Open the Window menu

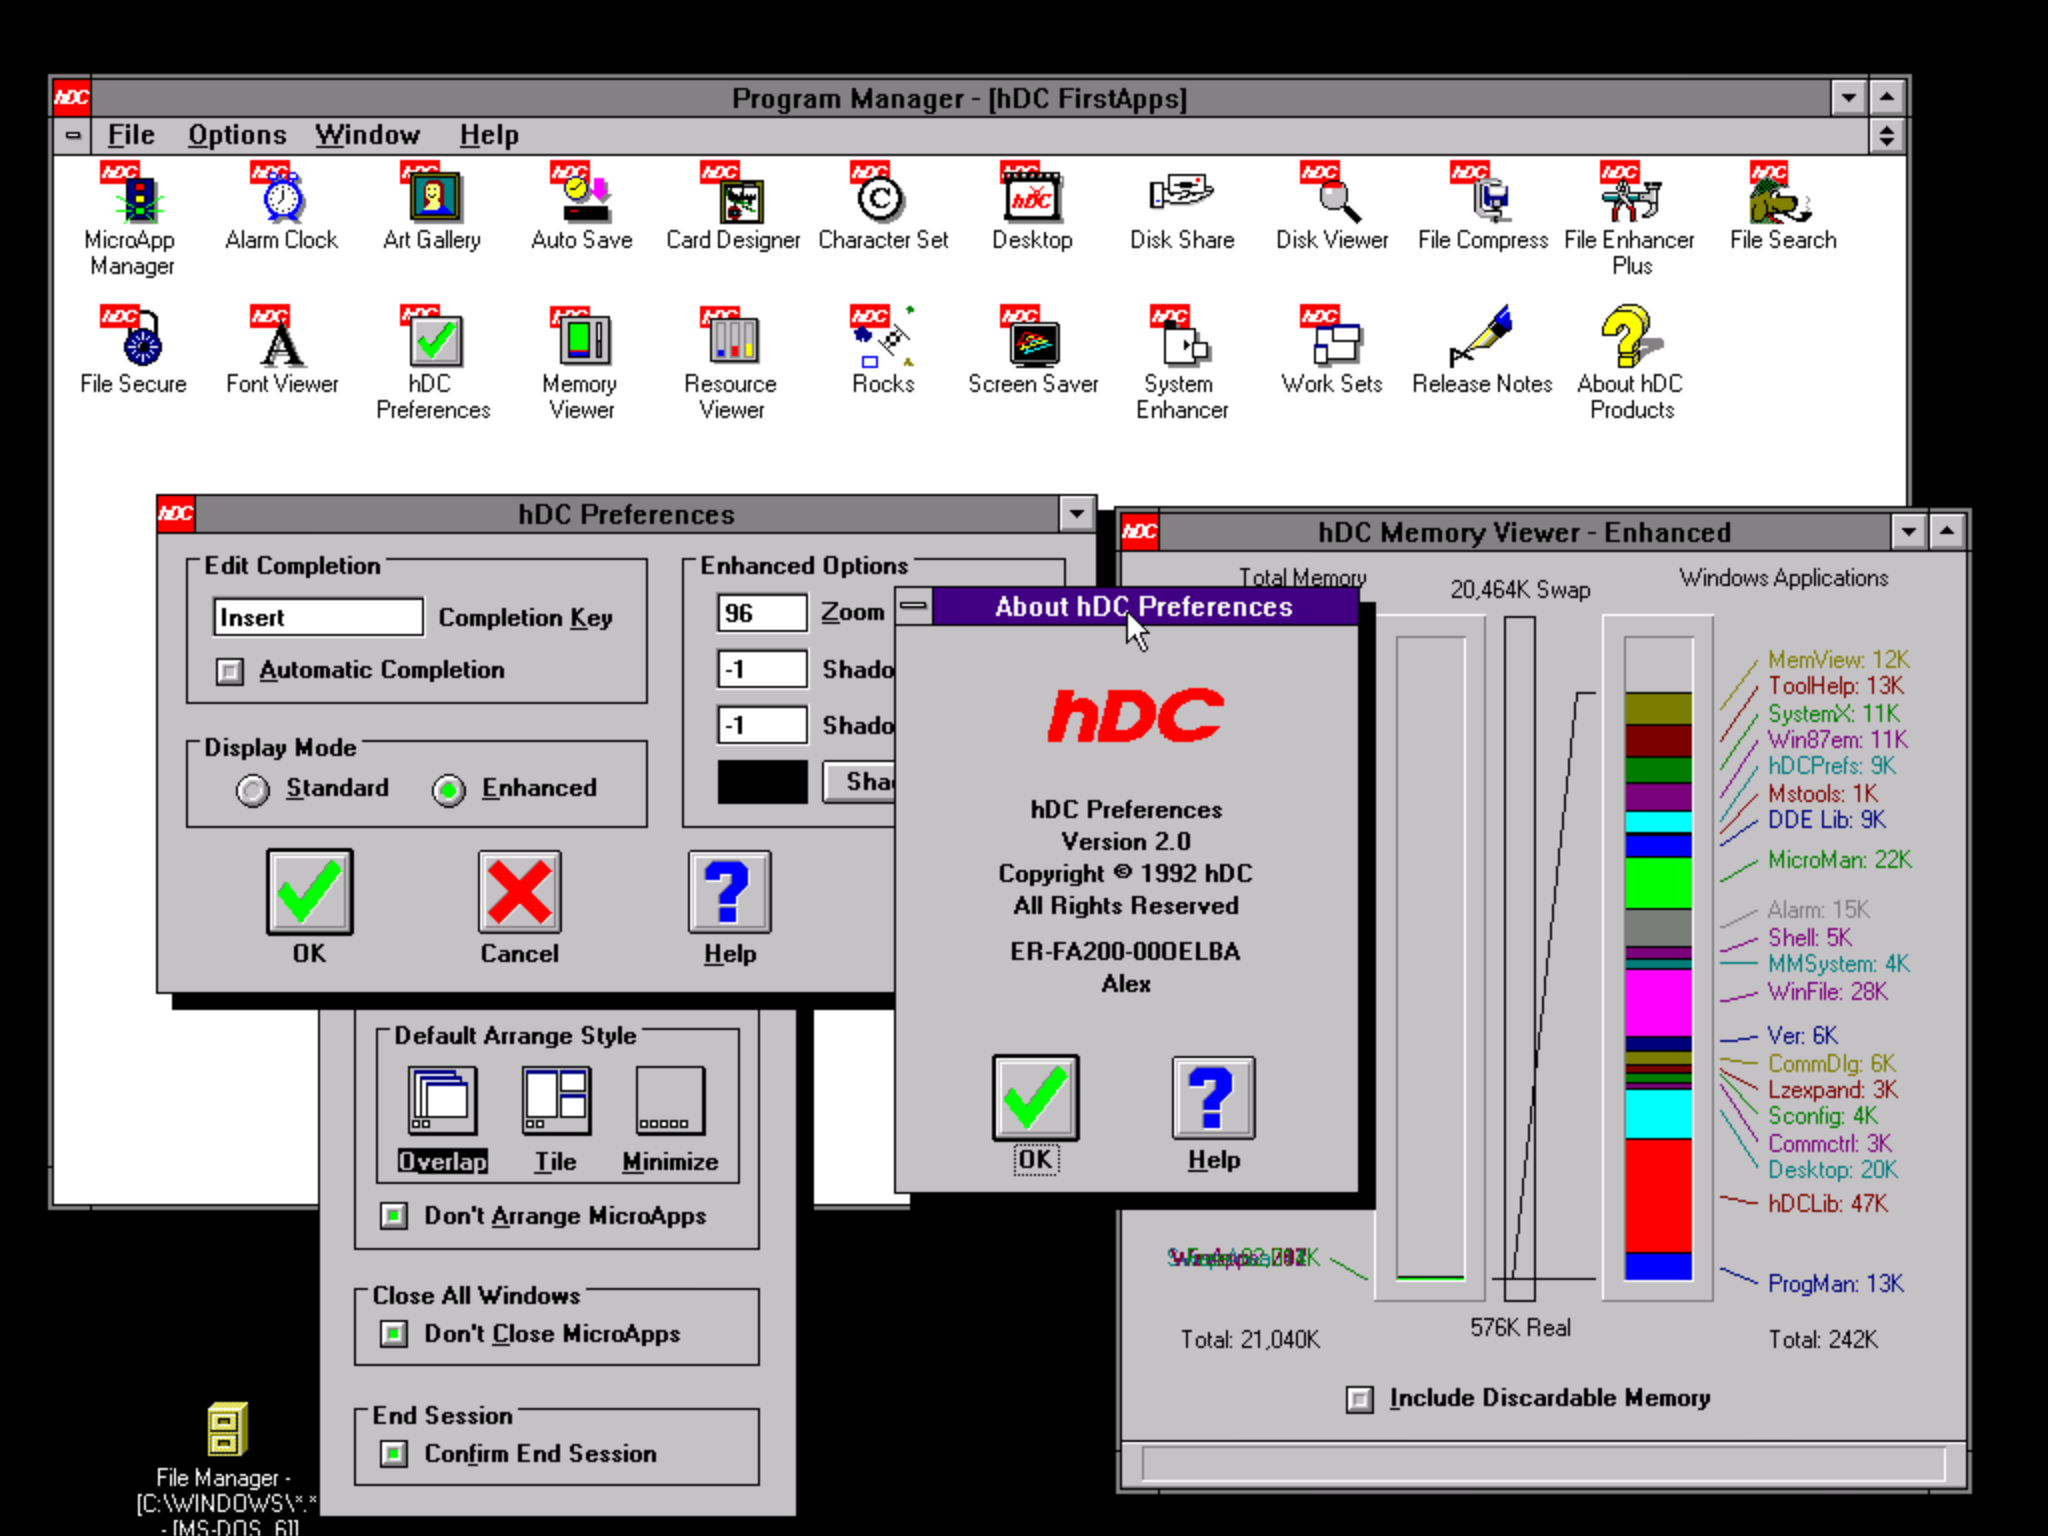click(367, 135)
